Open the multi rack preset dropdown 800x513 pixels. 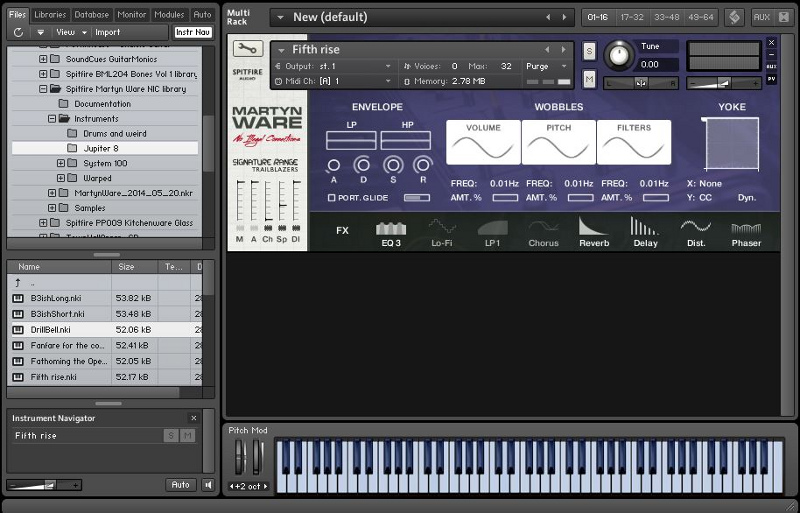pyautogui.click(x=280, y=17)
